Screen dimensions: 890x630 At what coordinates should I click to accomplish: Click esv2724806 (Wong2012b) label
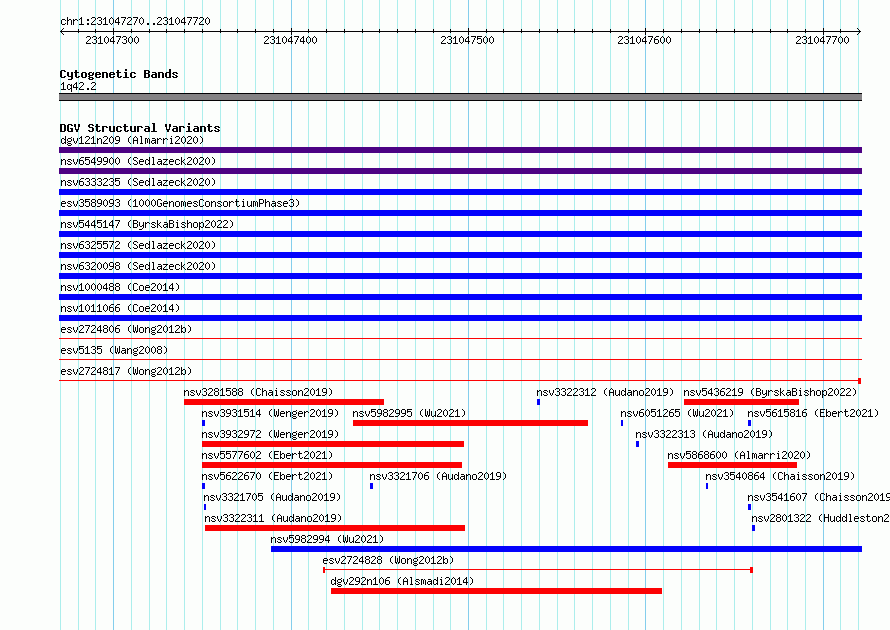tap(126, 329)
